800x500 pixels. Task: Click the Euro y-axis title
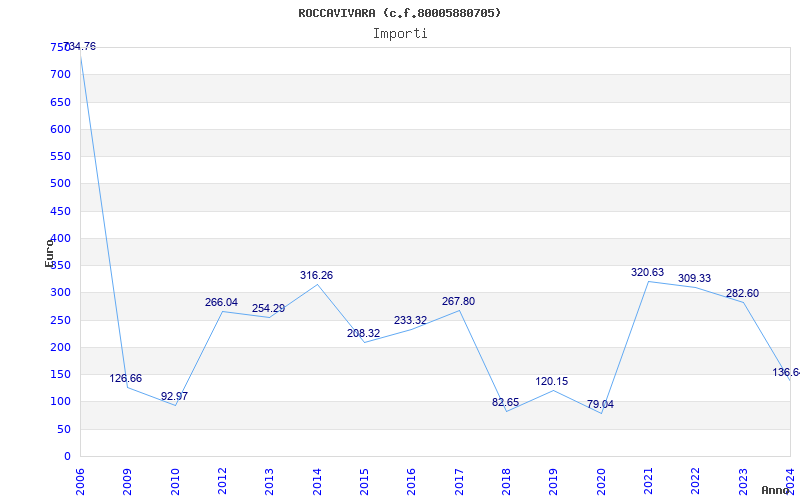point(49,252)
